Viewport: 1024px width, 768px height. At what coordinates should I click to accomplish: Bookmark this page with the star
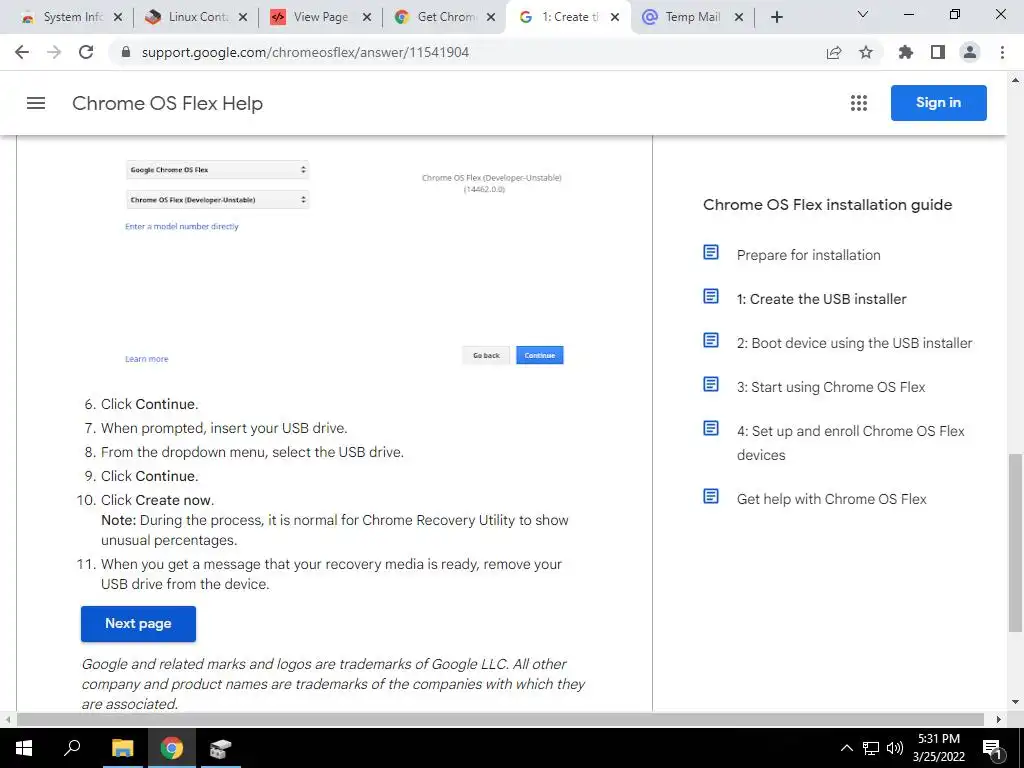coord(866,52)
